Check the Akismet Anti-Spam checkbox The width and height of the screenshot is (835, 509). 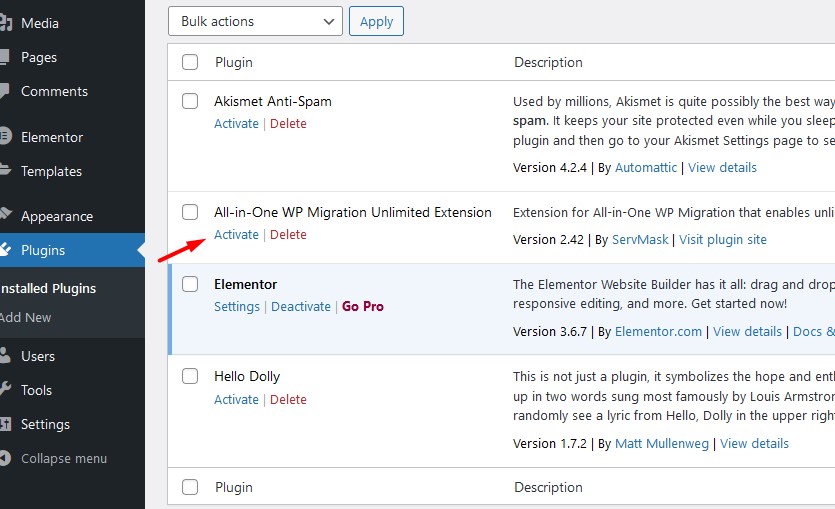pos(190,101)
